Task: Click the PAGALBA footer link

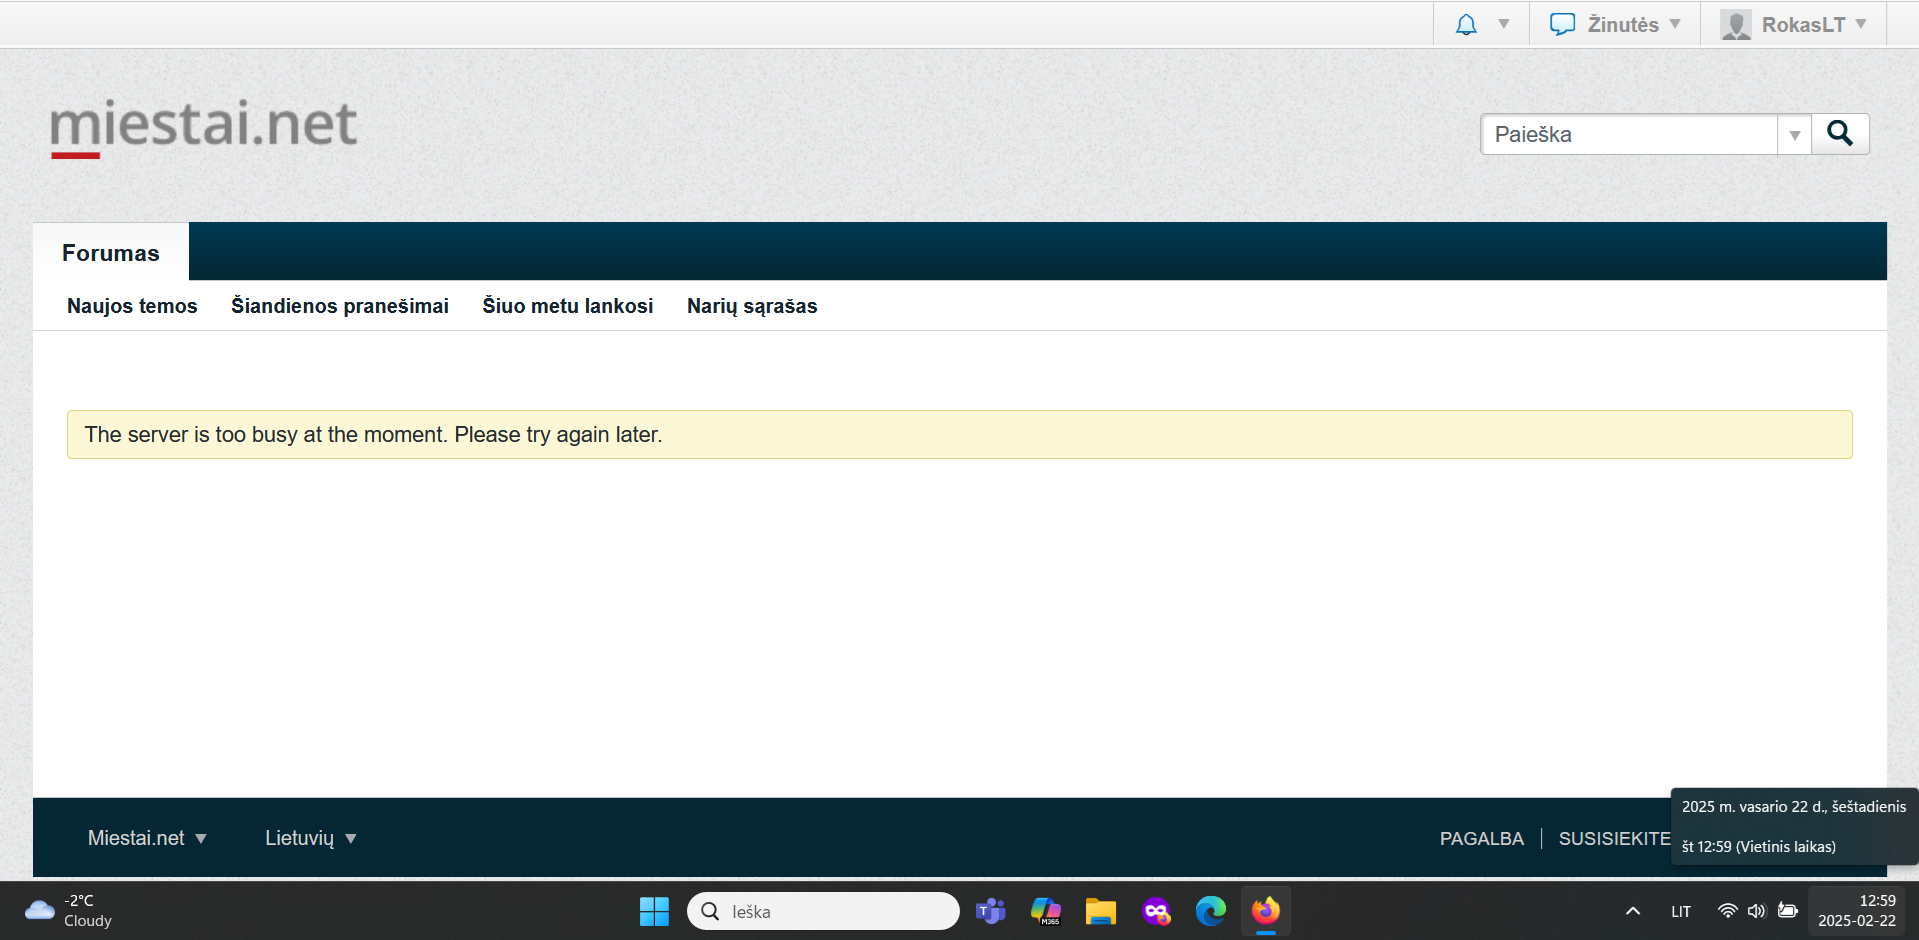Action: tap(1481, 839)
